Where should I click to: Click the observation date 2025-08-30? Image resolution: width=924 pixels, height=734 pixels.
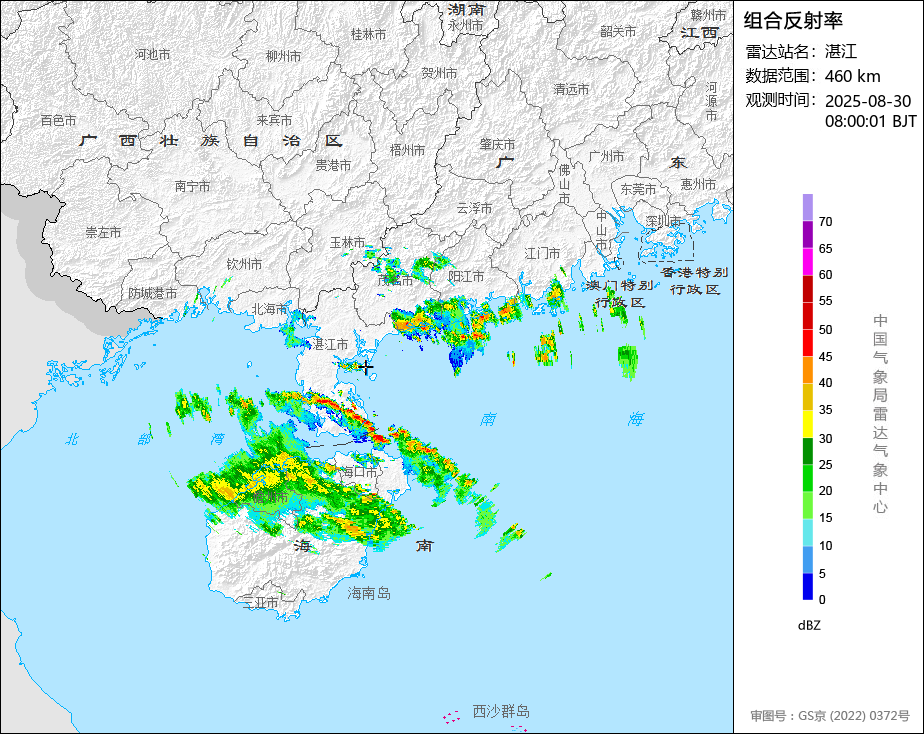click(868, 101)
